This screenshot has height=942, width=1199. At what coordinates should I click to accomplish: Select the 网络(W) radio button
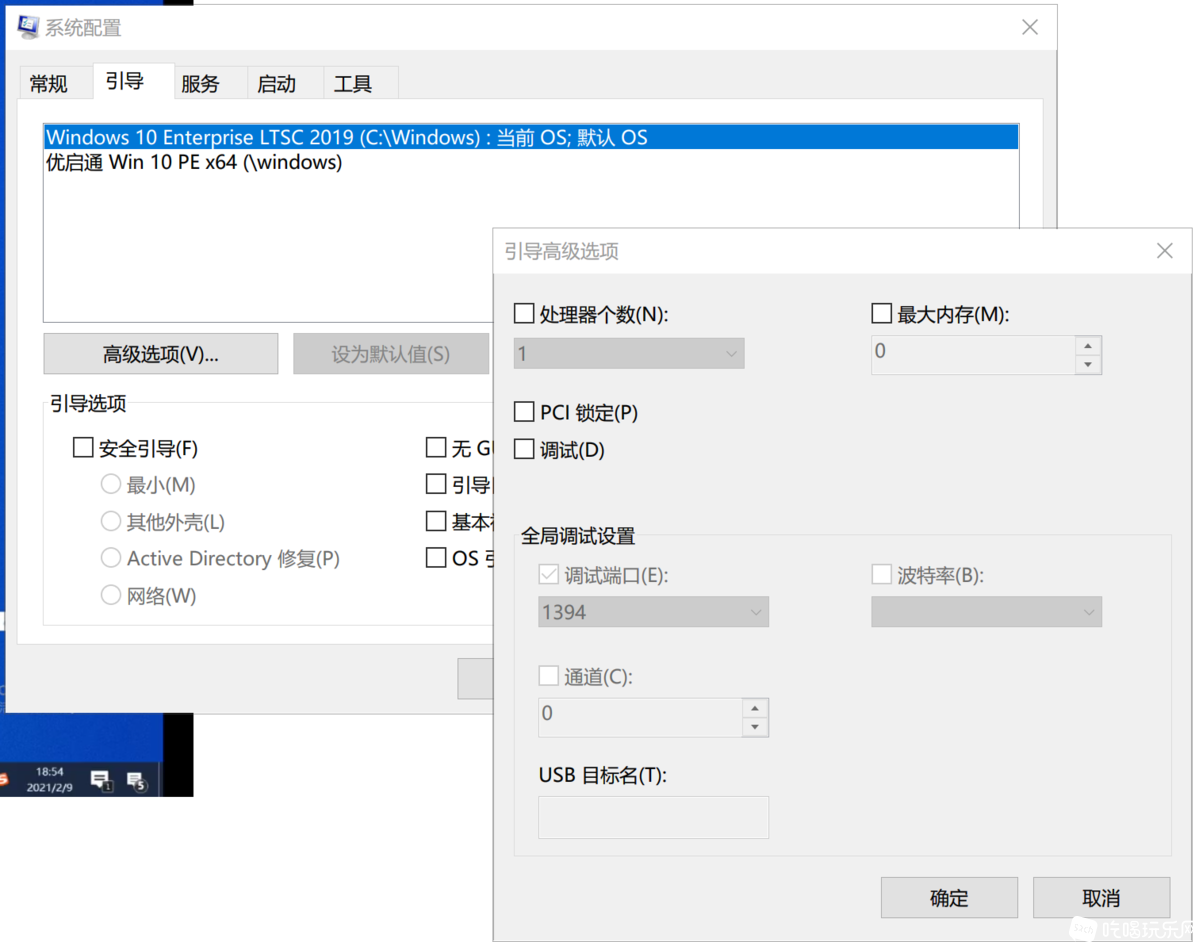tap(111, 594)
